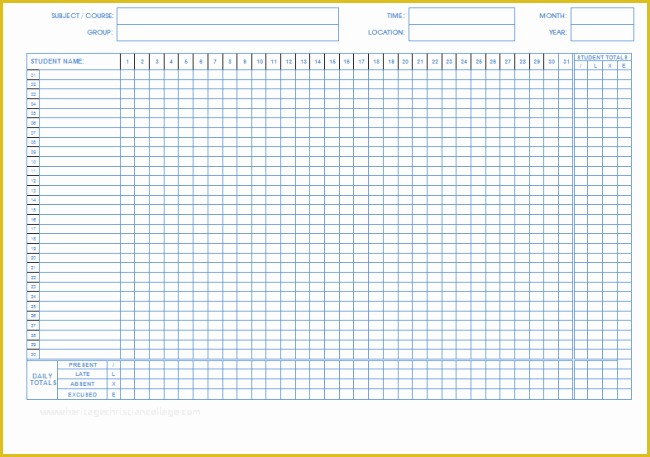Viewport: 650px width, 457px height.
Task: Select the day 4 column header
Action: [171, 61]
